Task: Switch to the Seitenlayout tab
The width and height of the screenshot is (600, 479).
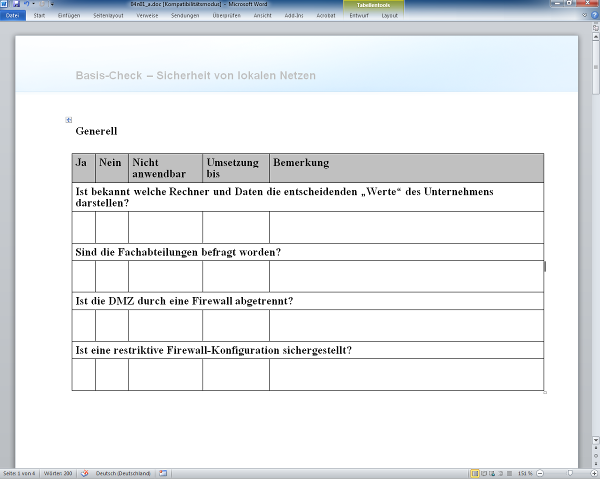Action: 109,16
